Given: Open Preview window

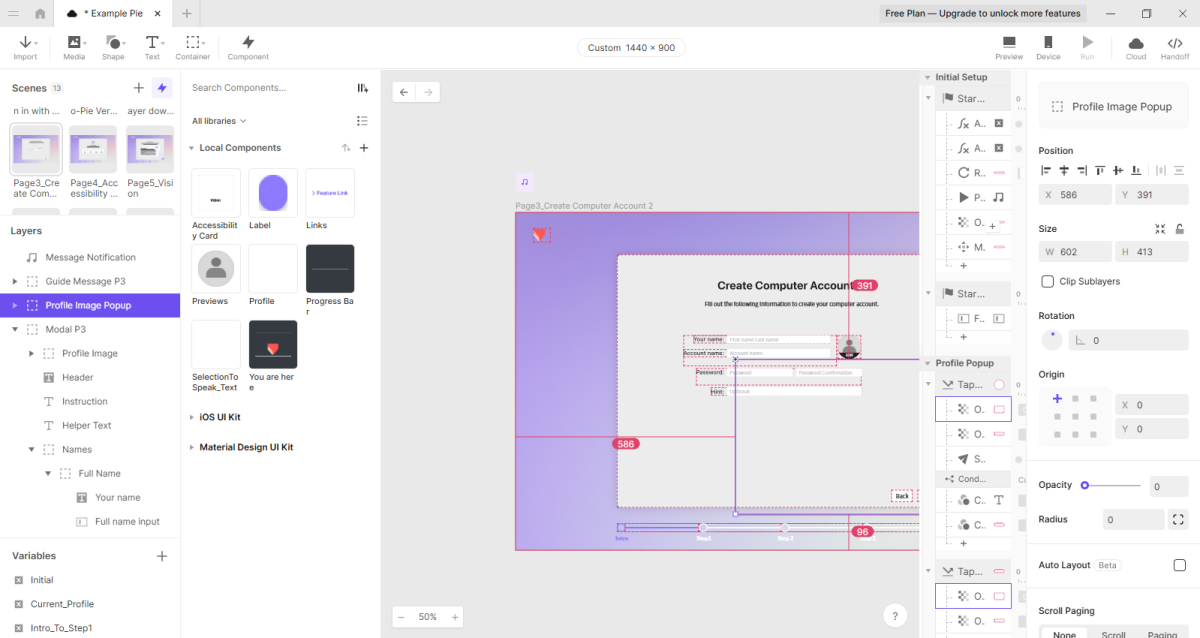Looking at the screenshot, I should [x=1009, y=43].
